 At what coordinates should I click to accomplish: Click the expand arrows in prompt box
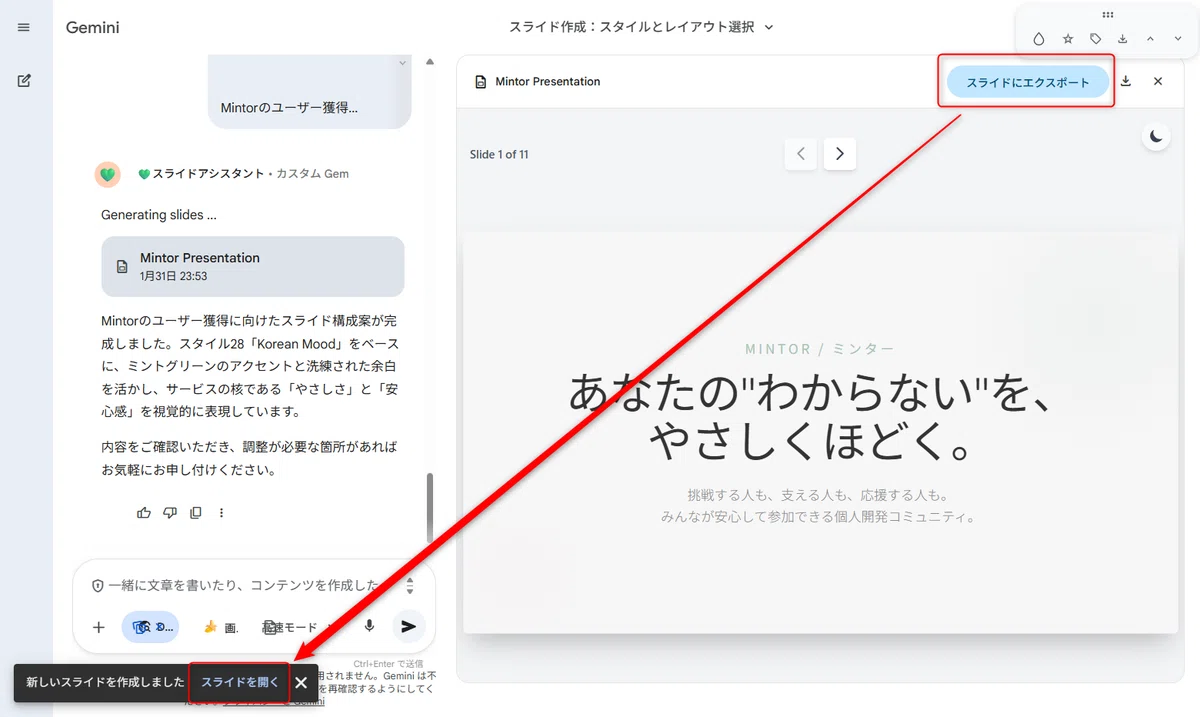click(x=409, y=586)
